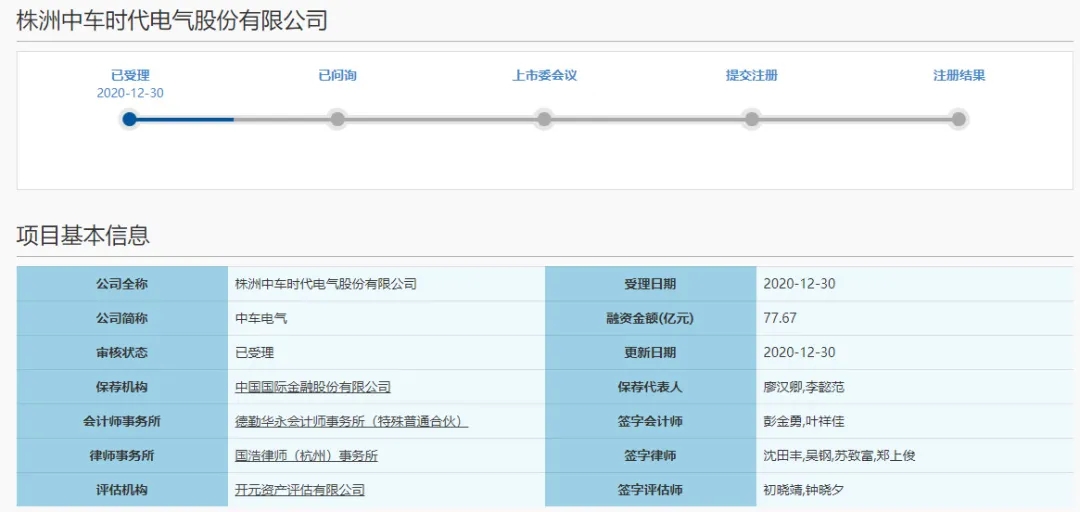
Task: Click the 77.67 financing amount value
Action: [x=780, y=318]
